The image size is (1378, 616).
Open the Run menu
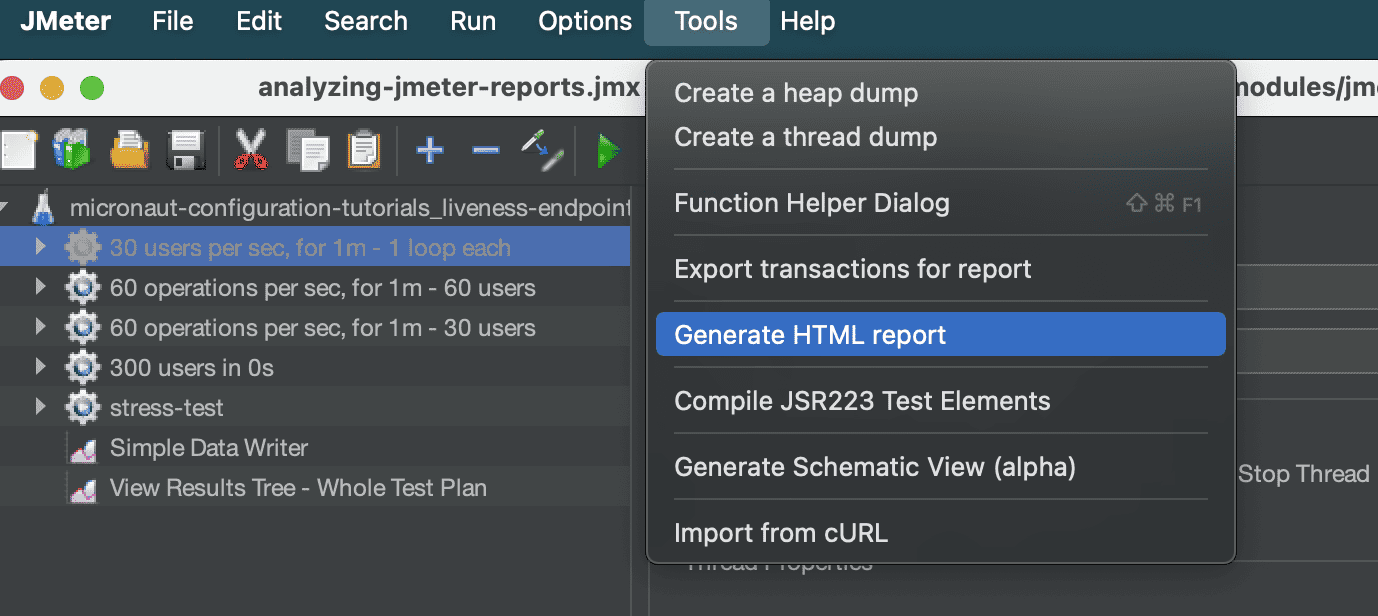tap(473, 21)
